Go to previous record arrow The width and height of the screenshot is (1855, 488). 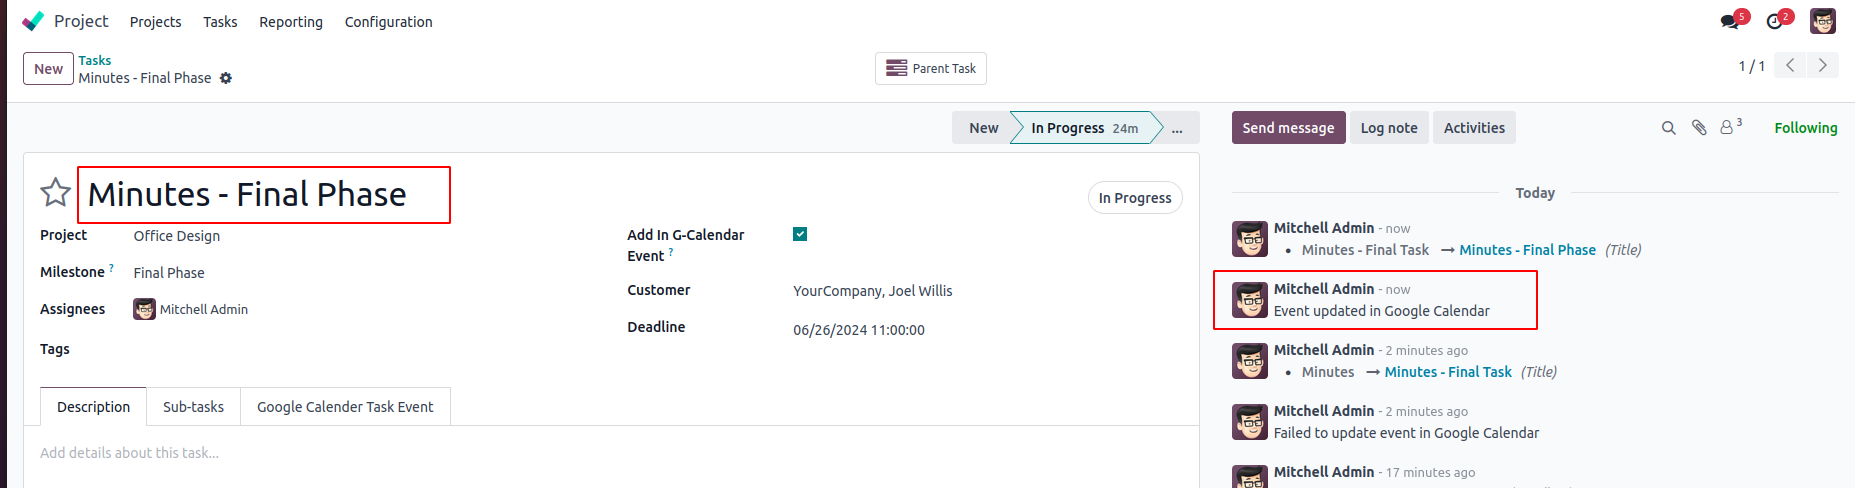[1790, 65]
